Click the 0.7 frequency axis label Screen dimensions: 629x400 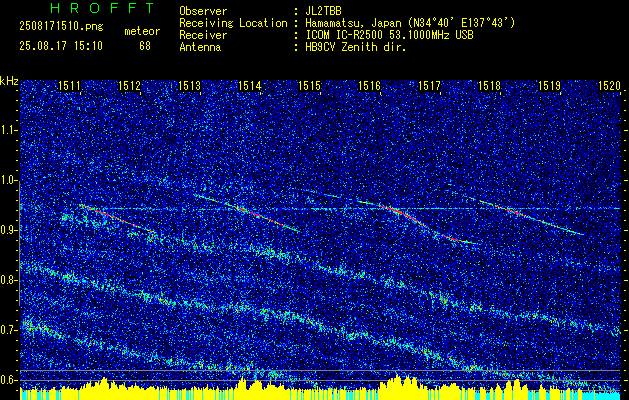point(8,330)
